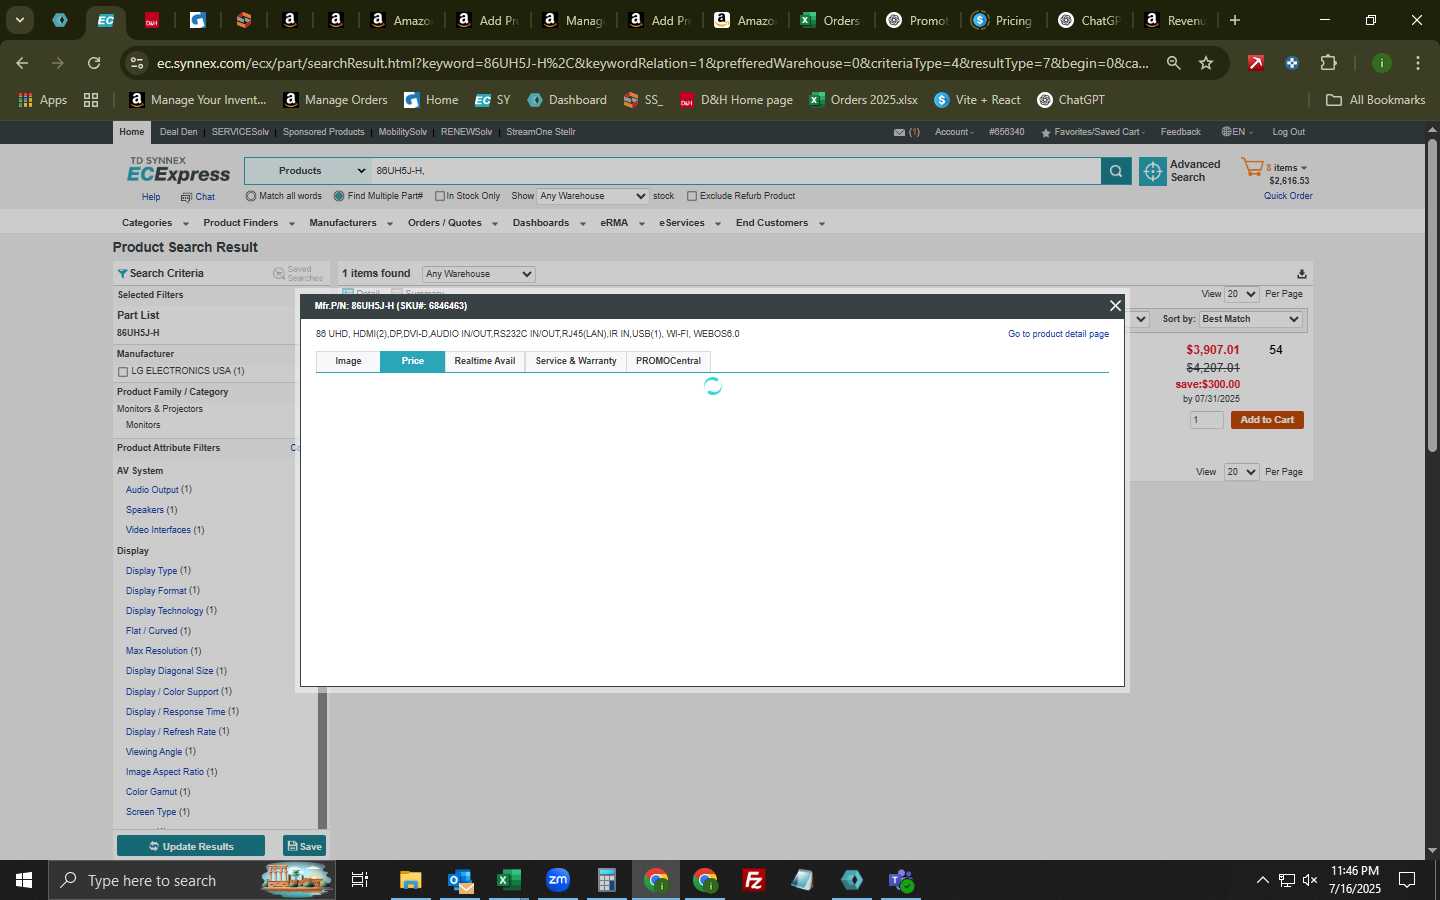1440x900 pixels.
Task: Open the Quick Order link
Action: click(1288, 196)
